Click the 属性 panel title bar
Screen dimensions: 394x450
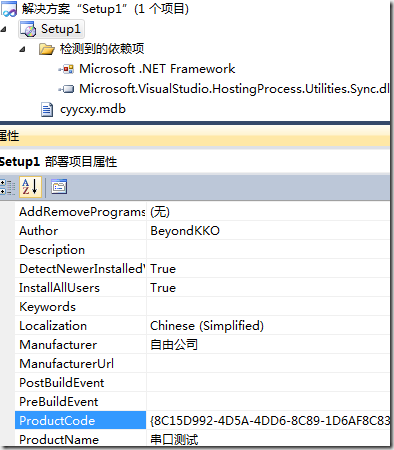(x=195, y=136)
